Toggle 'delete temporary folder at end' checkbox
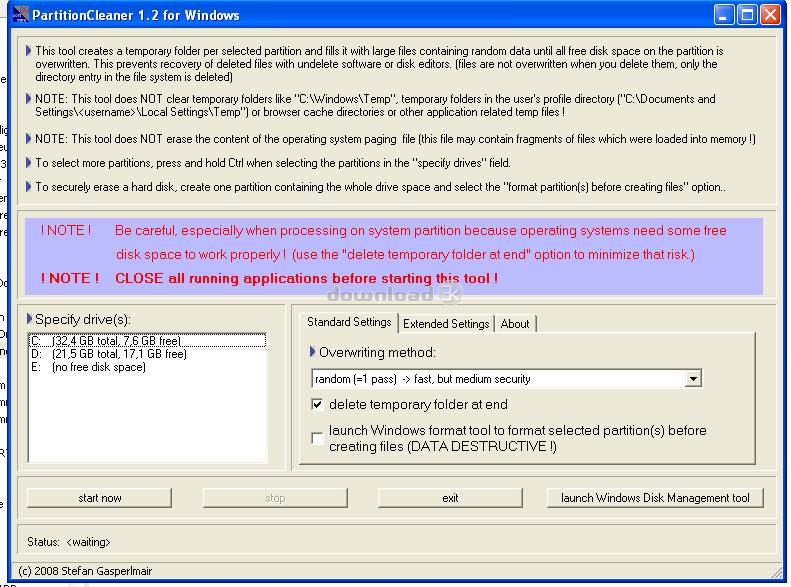Image resolution: width=791 pixels, height=587 pixels. click(317, 404)
